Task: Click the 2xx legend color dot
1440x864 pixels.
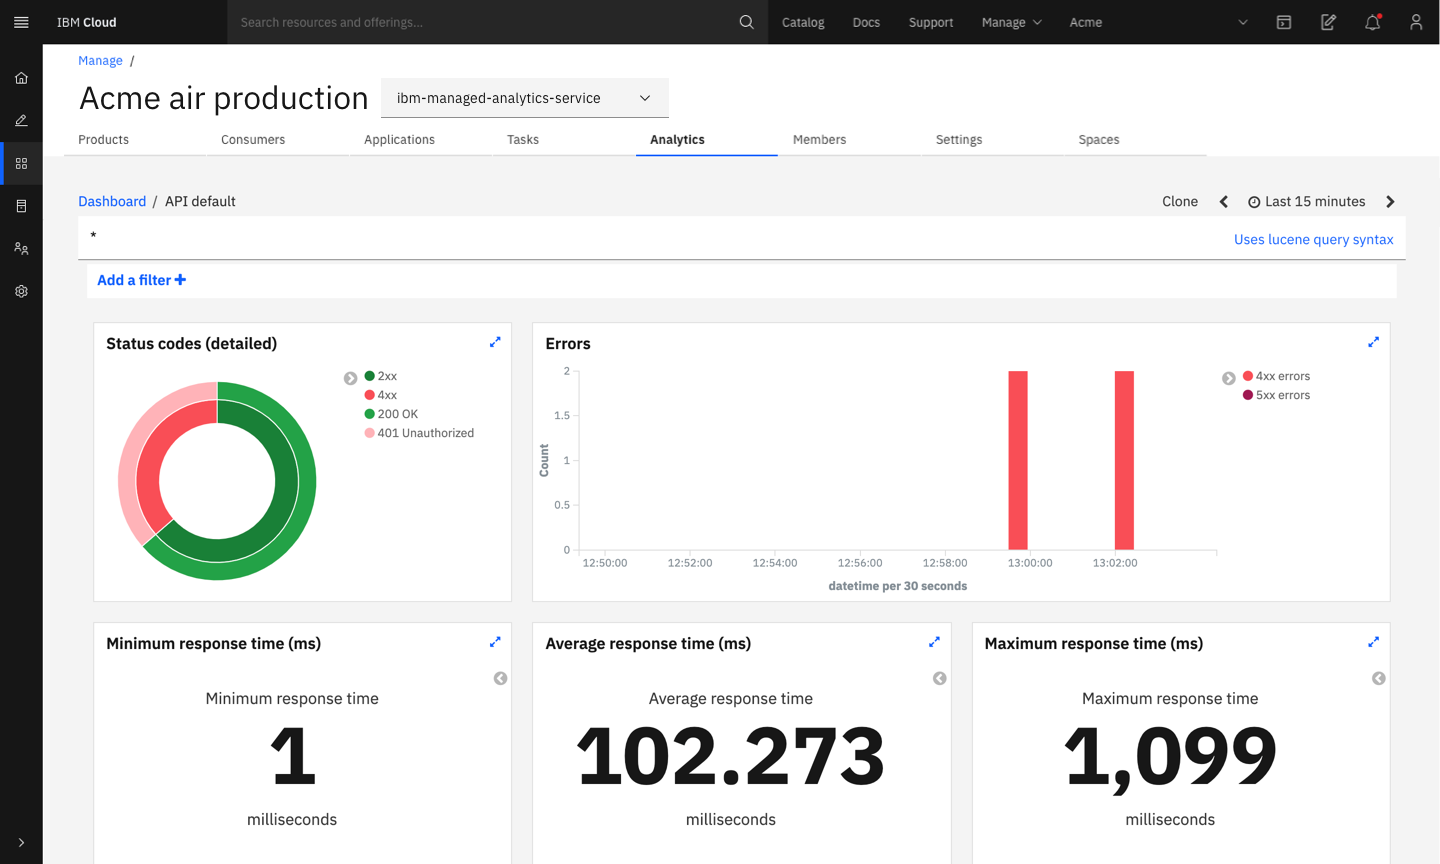Action: (x=370, y=376)
